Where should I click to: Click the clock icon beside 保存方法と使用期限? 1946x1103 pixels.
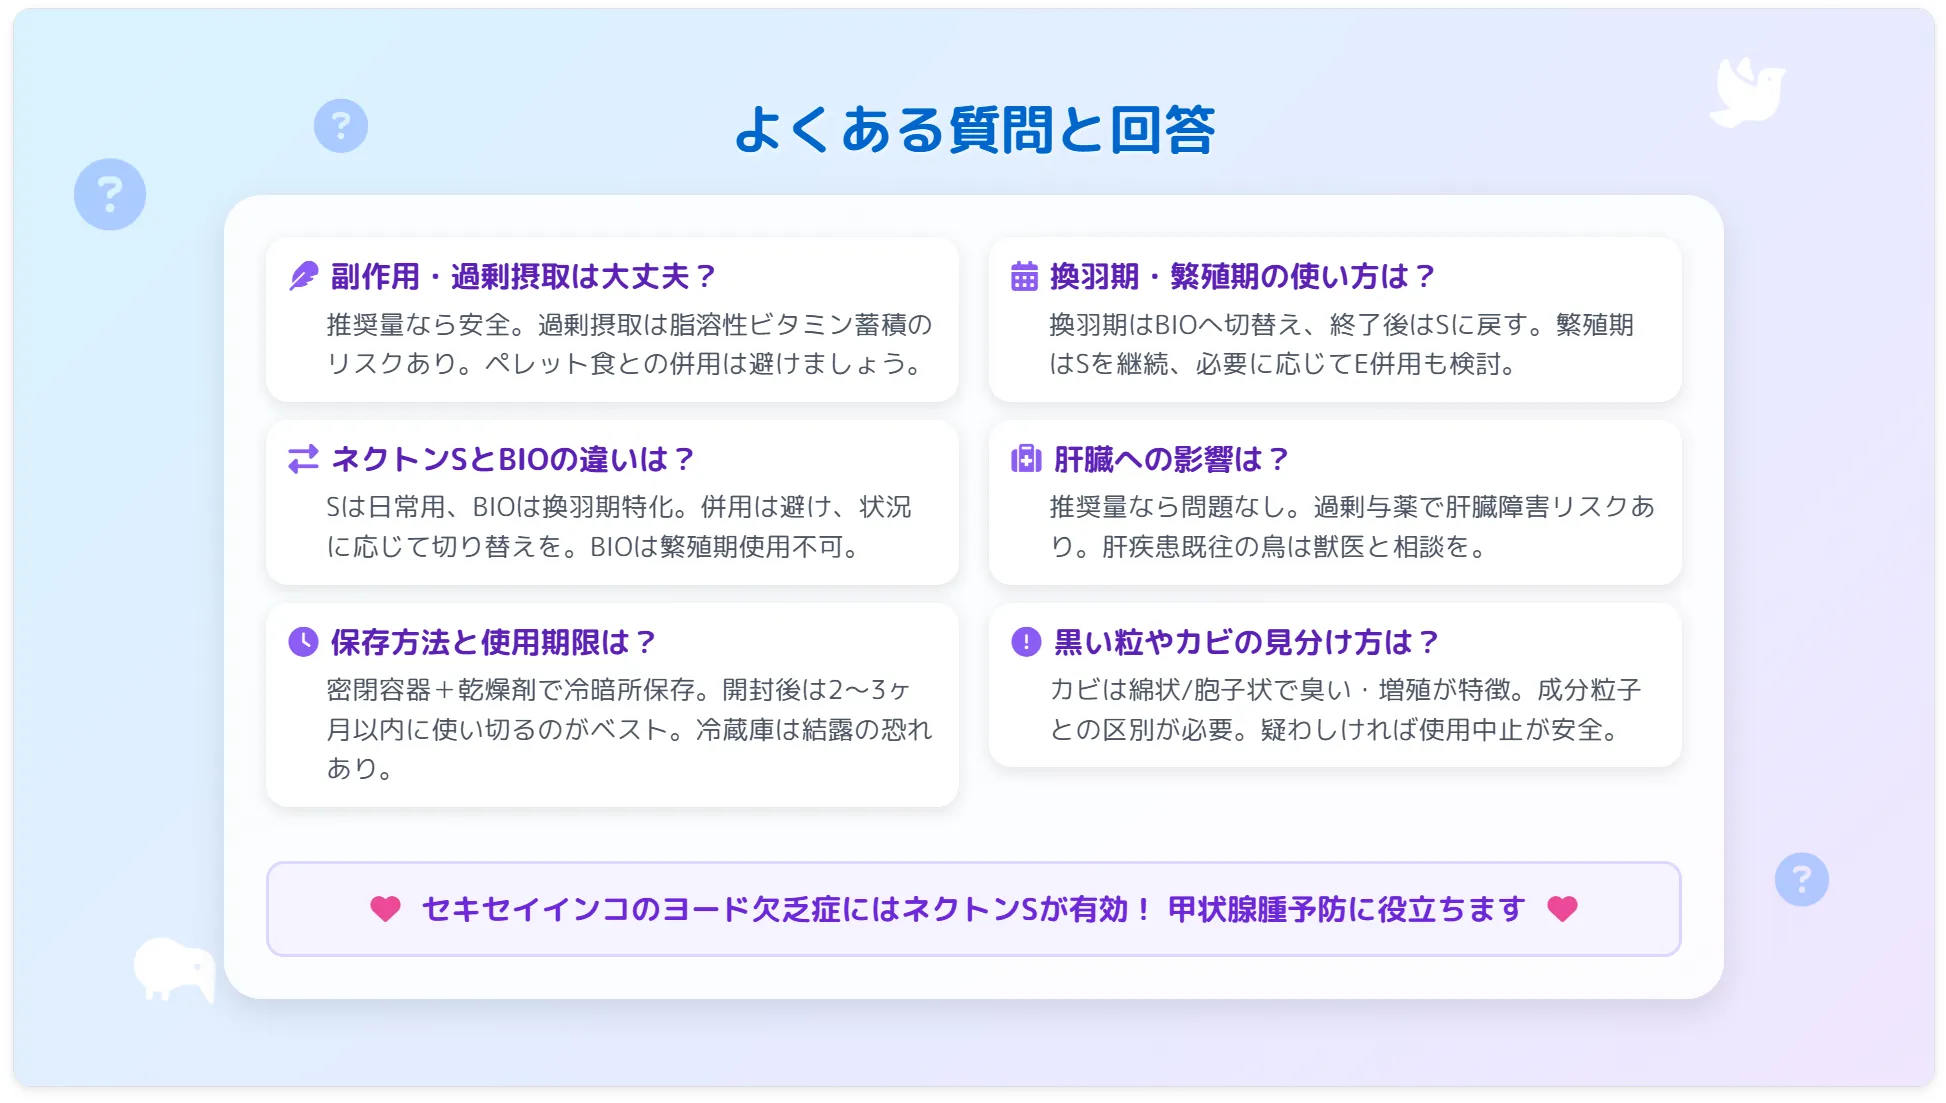click(x=303, y=642)
